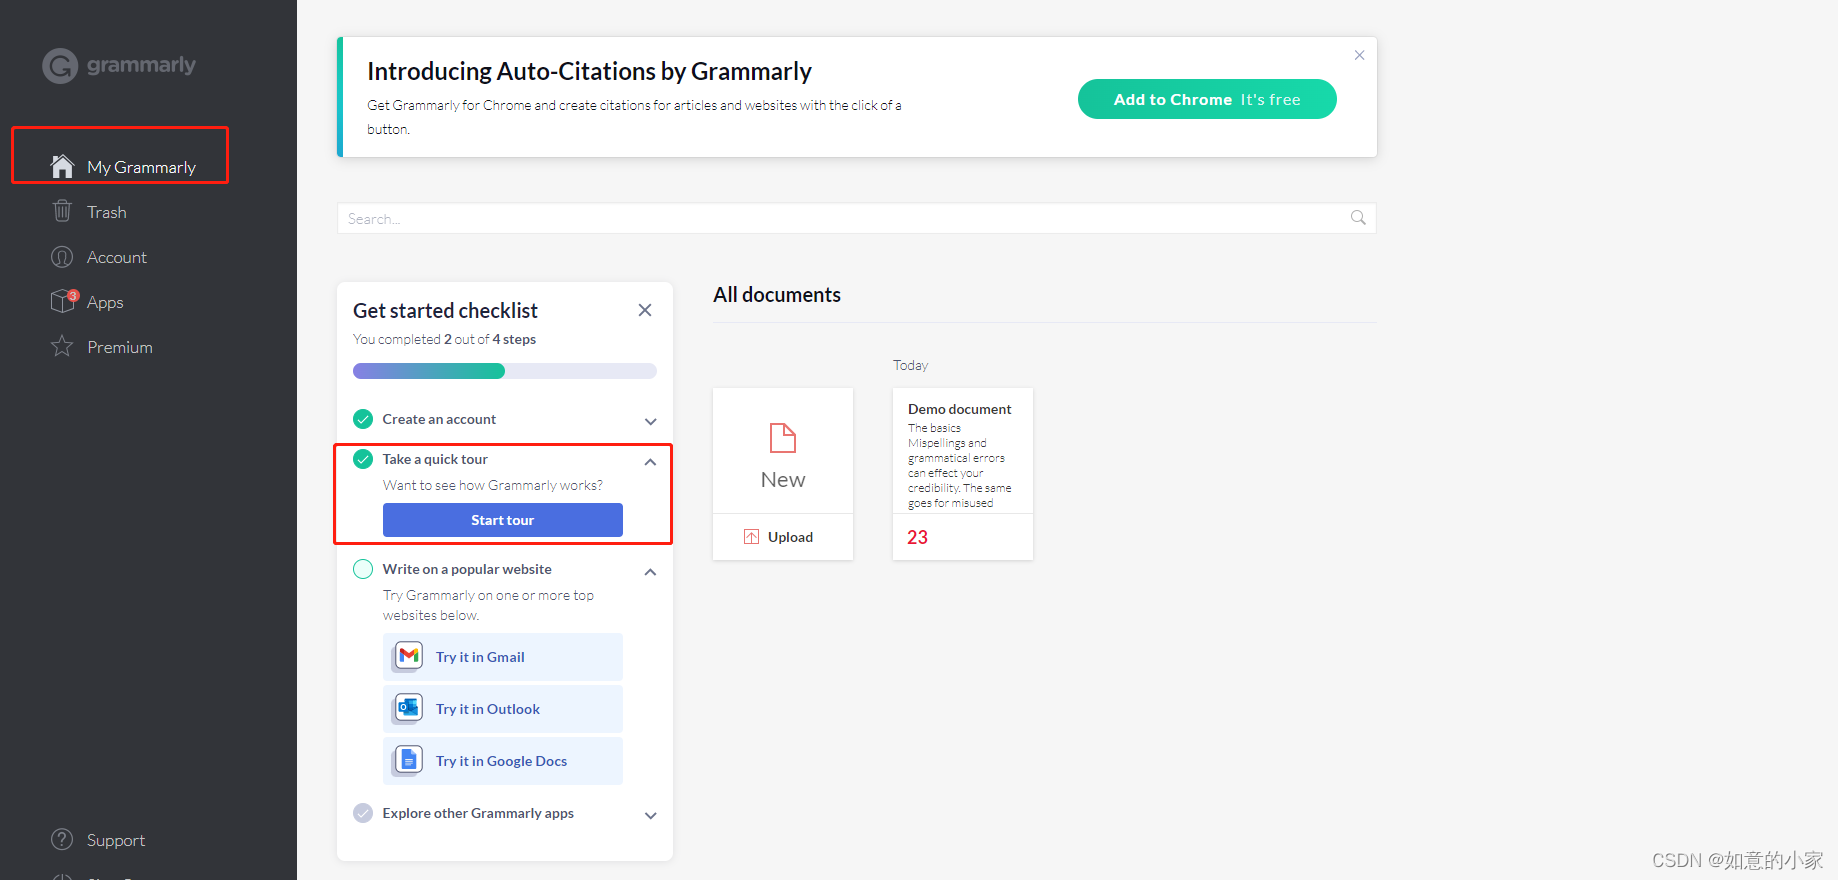Open Support in sidebar
Image resolution: width=1838 pixels, height=880 pixels.
116,840
